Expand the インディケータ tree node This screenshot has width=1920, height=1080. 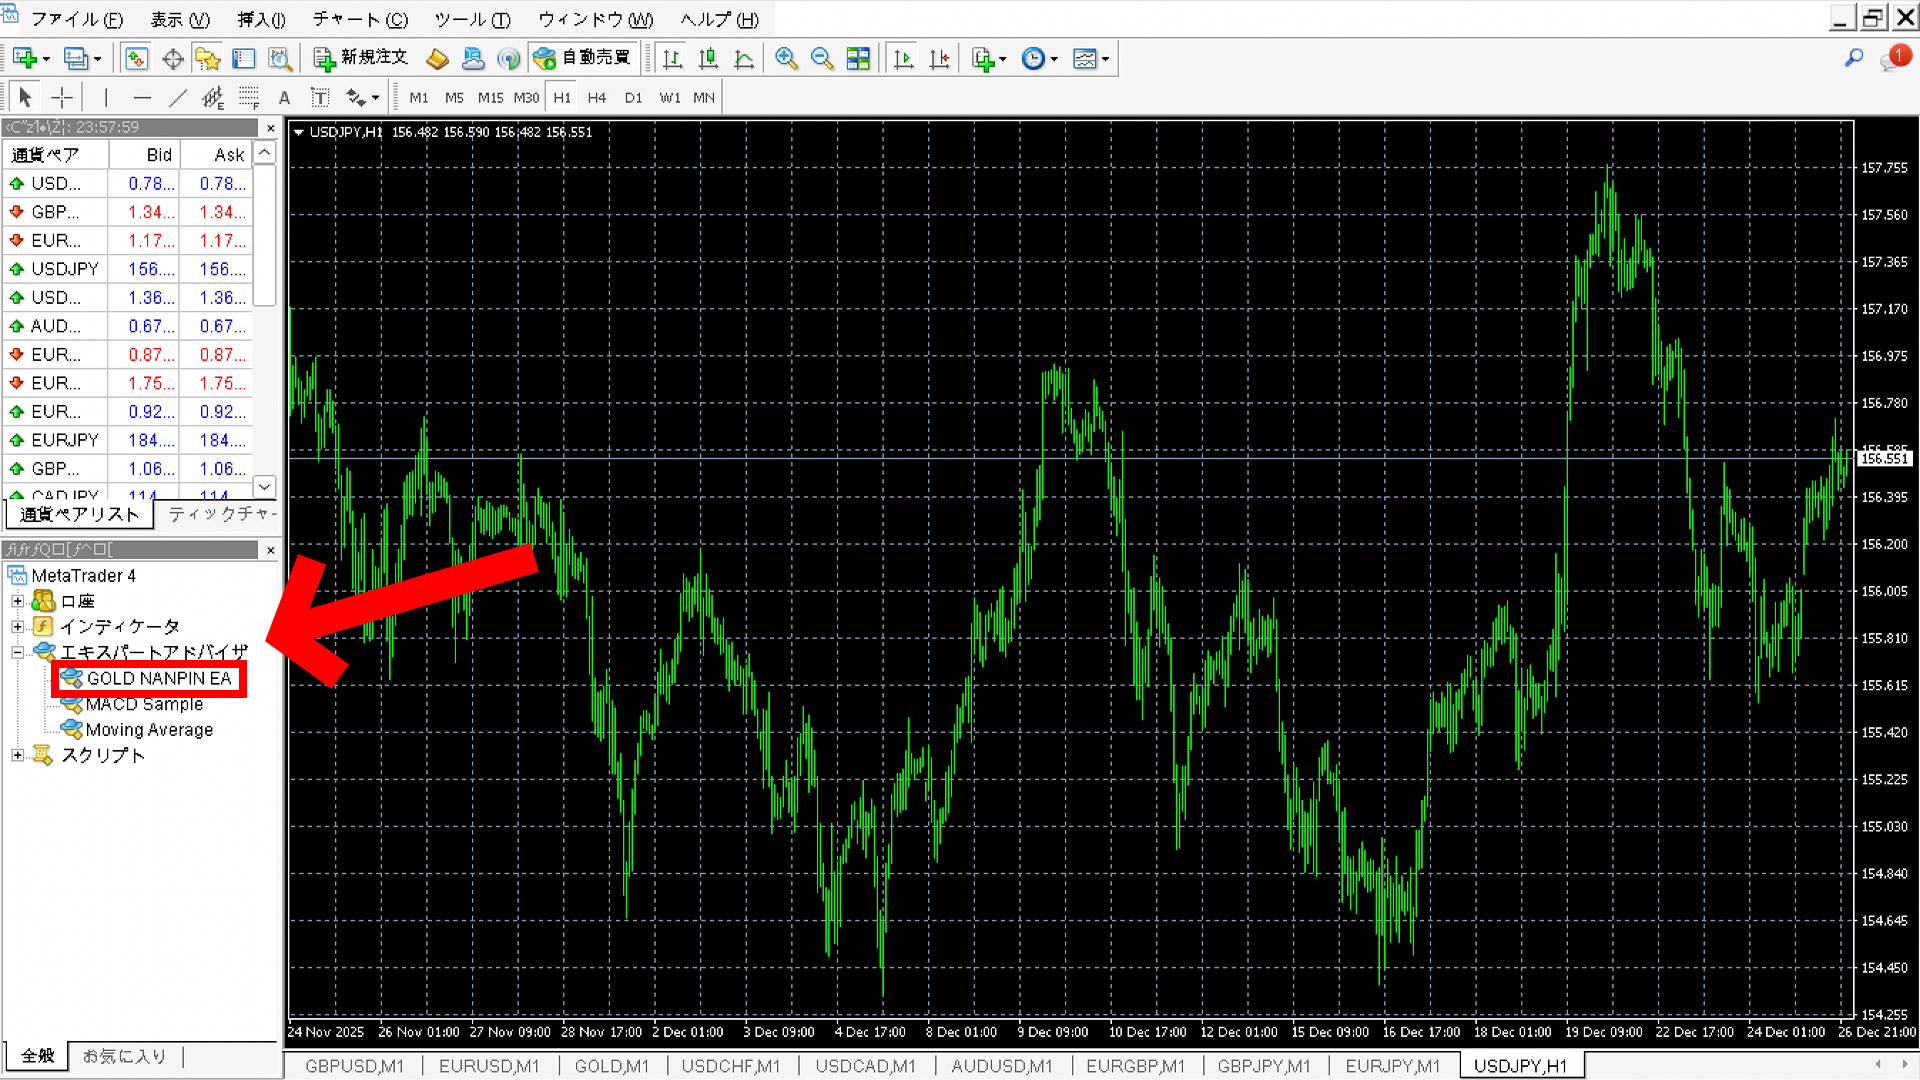(x=17, y=627)
